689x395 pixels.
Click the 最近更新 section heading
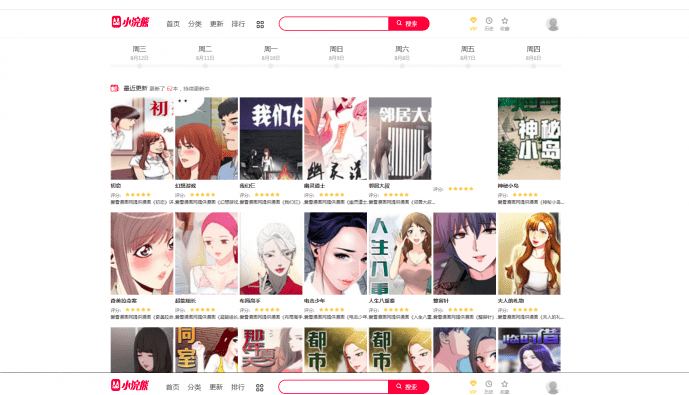[x=135, y=88]
